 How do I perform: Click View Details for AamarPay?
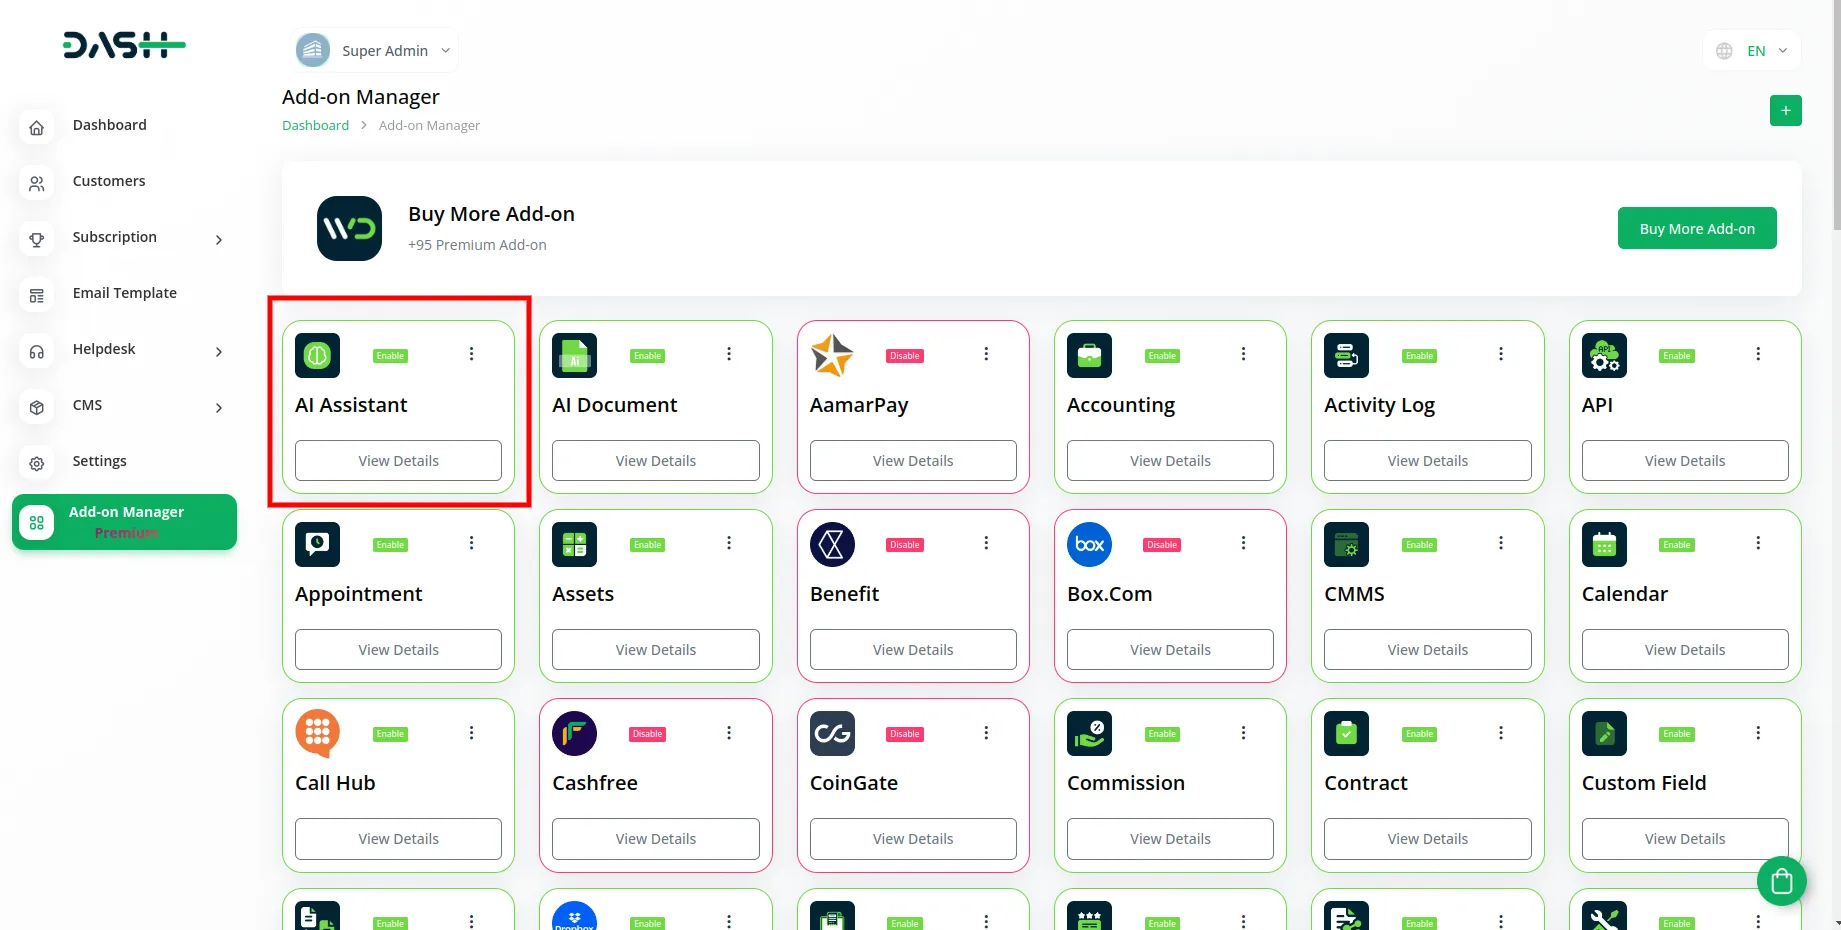coord(913,461)
